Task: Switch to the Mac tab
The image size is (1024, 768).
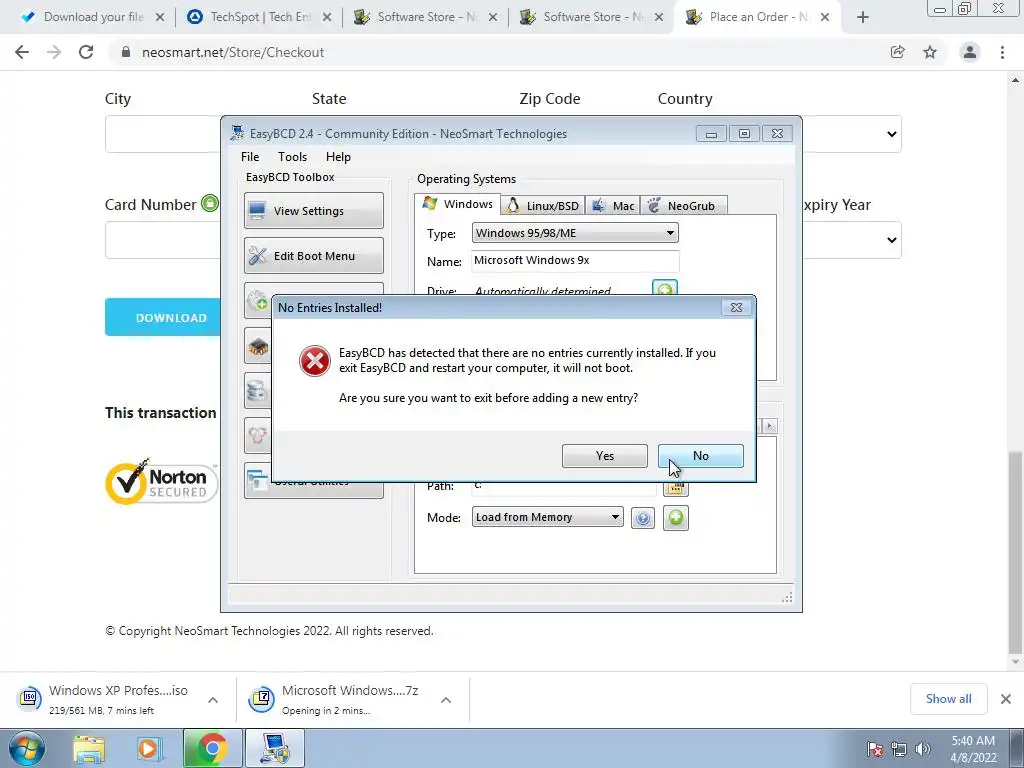Action: pos(613,206)
